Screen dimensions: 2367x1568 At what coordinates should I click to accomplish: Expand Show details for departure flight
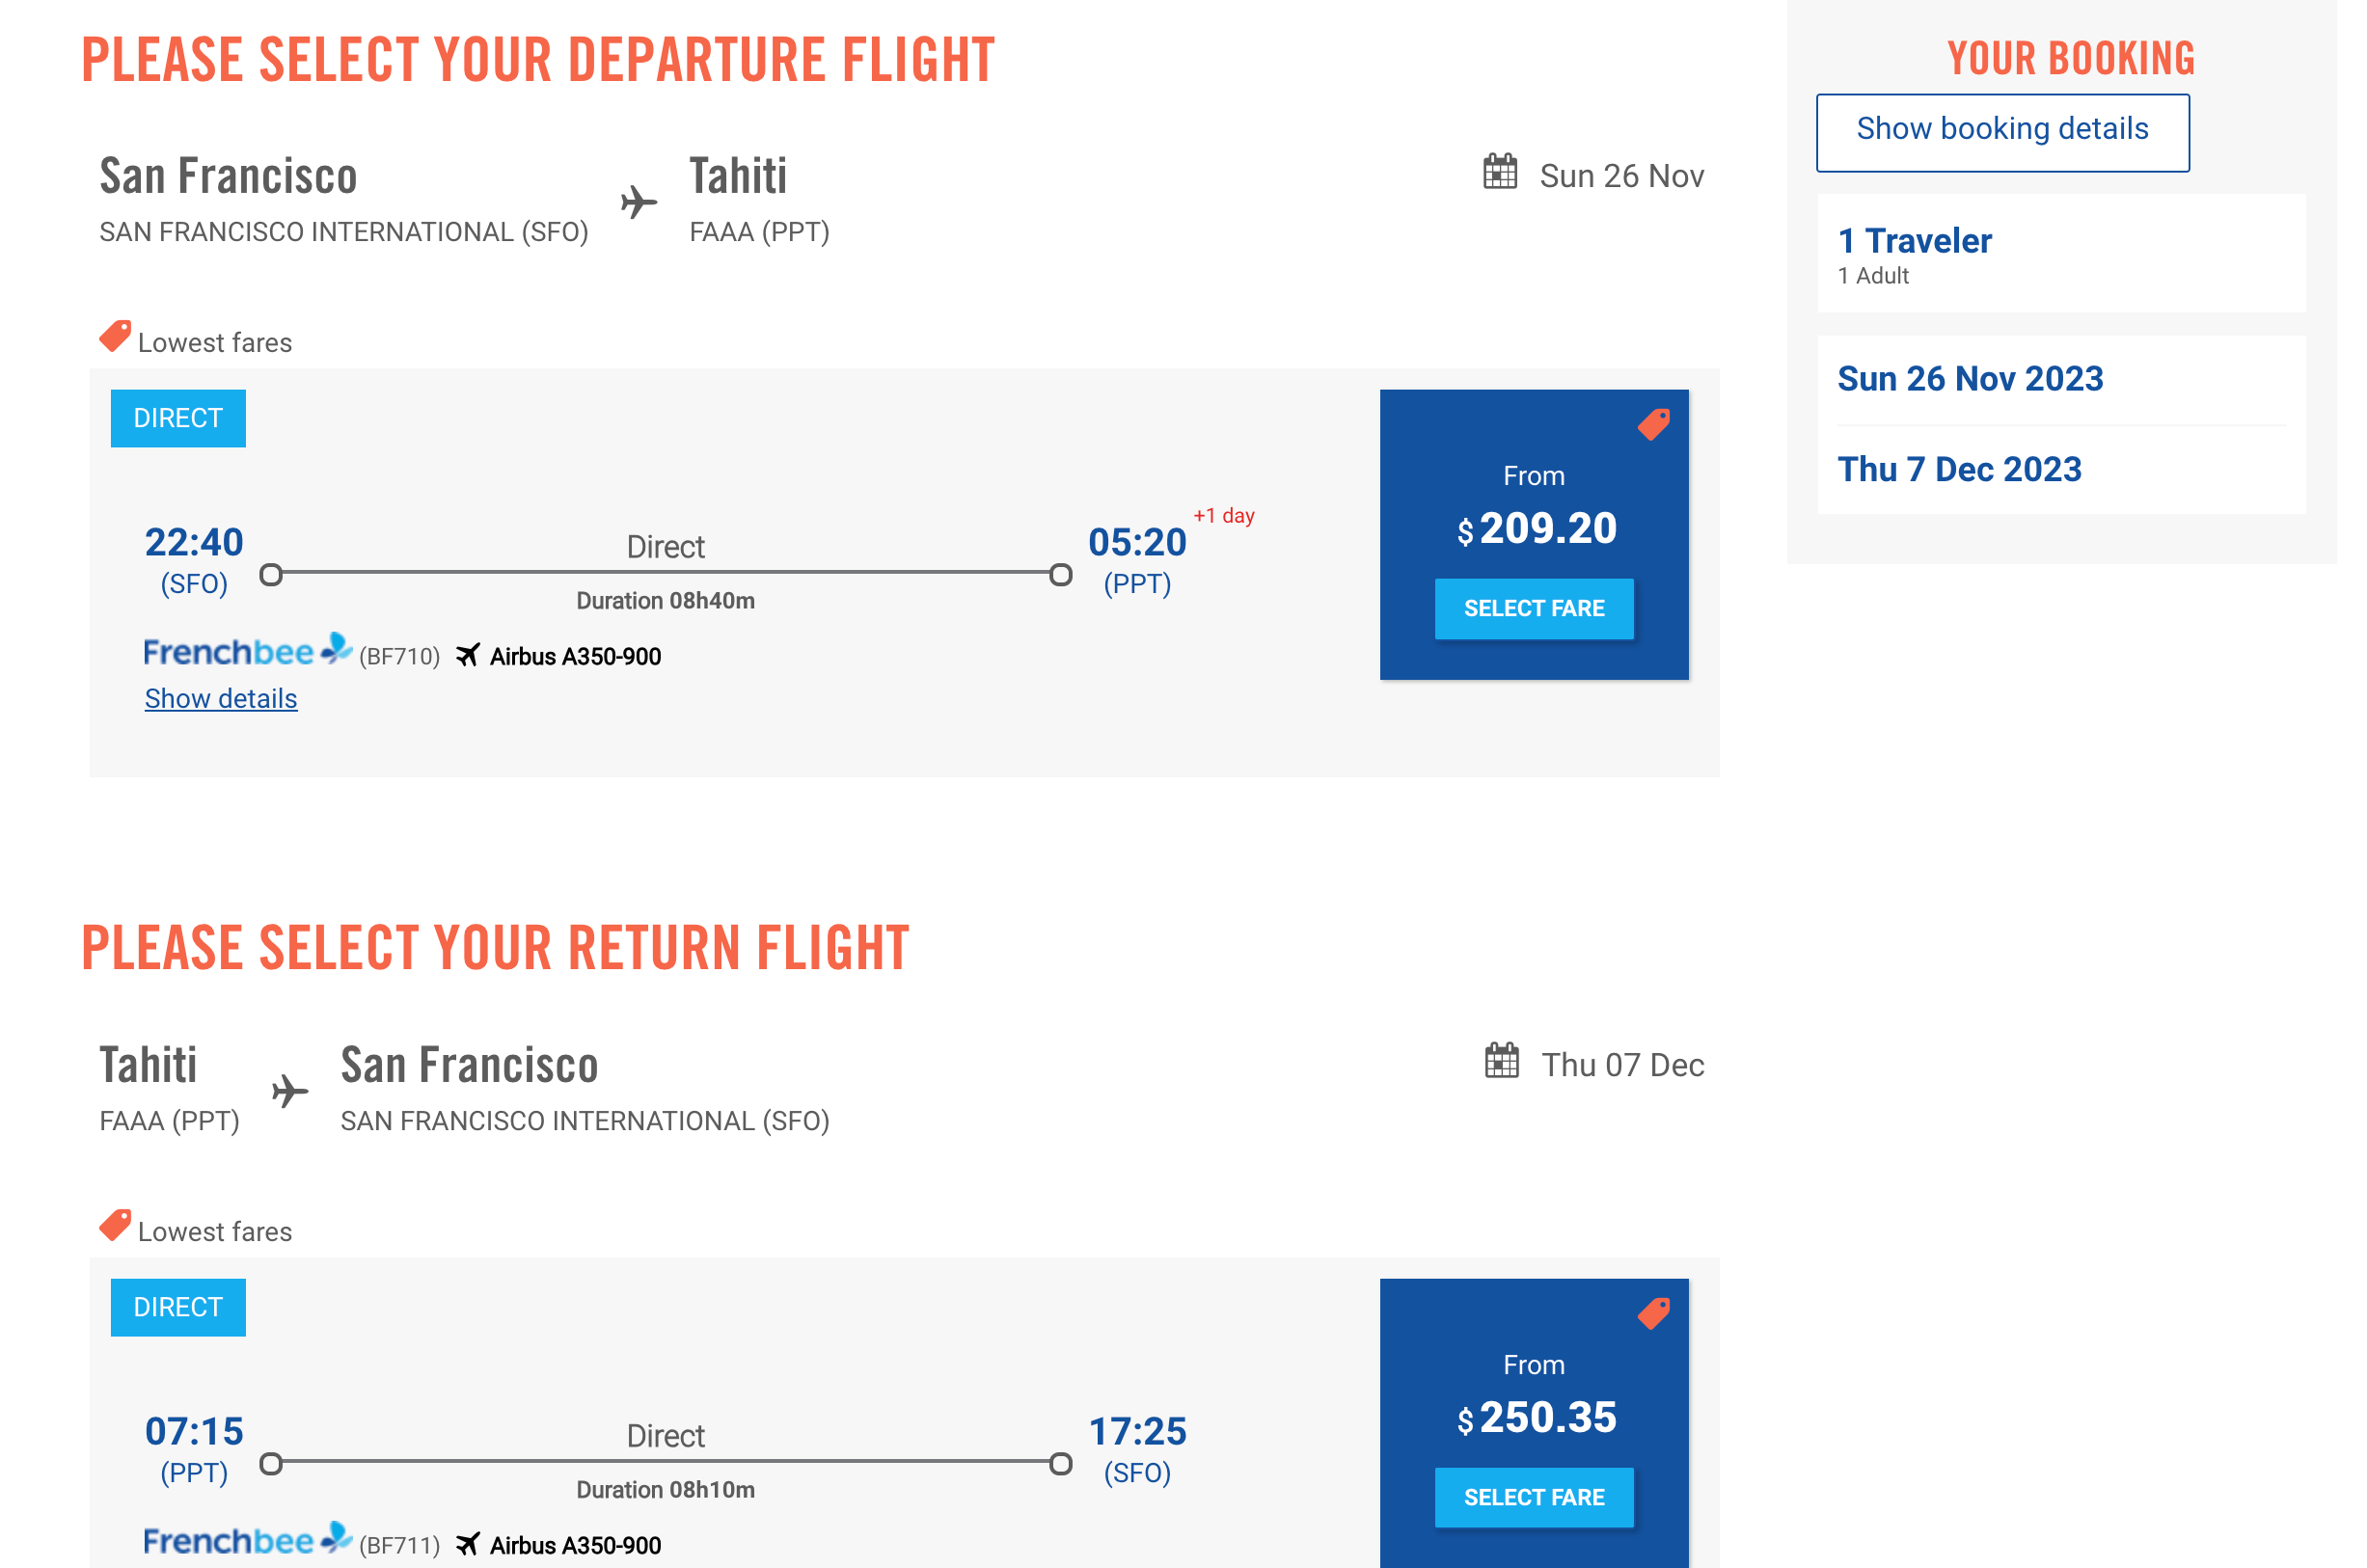coord(221,698)
